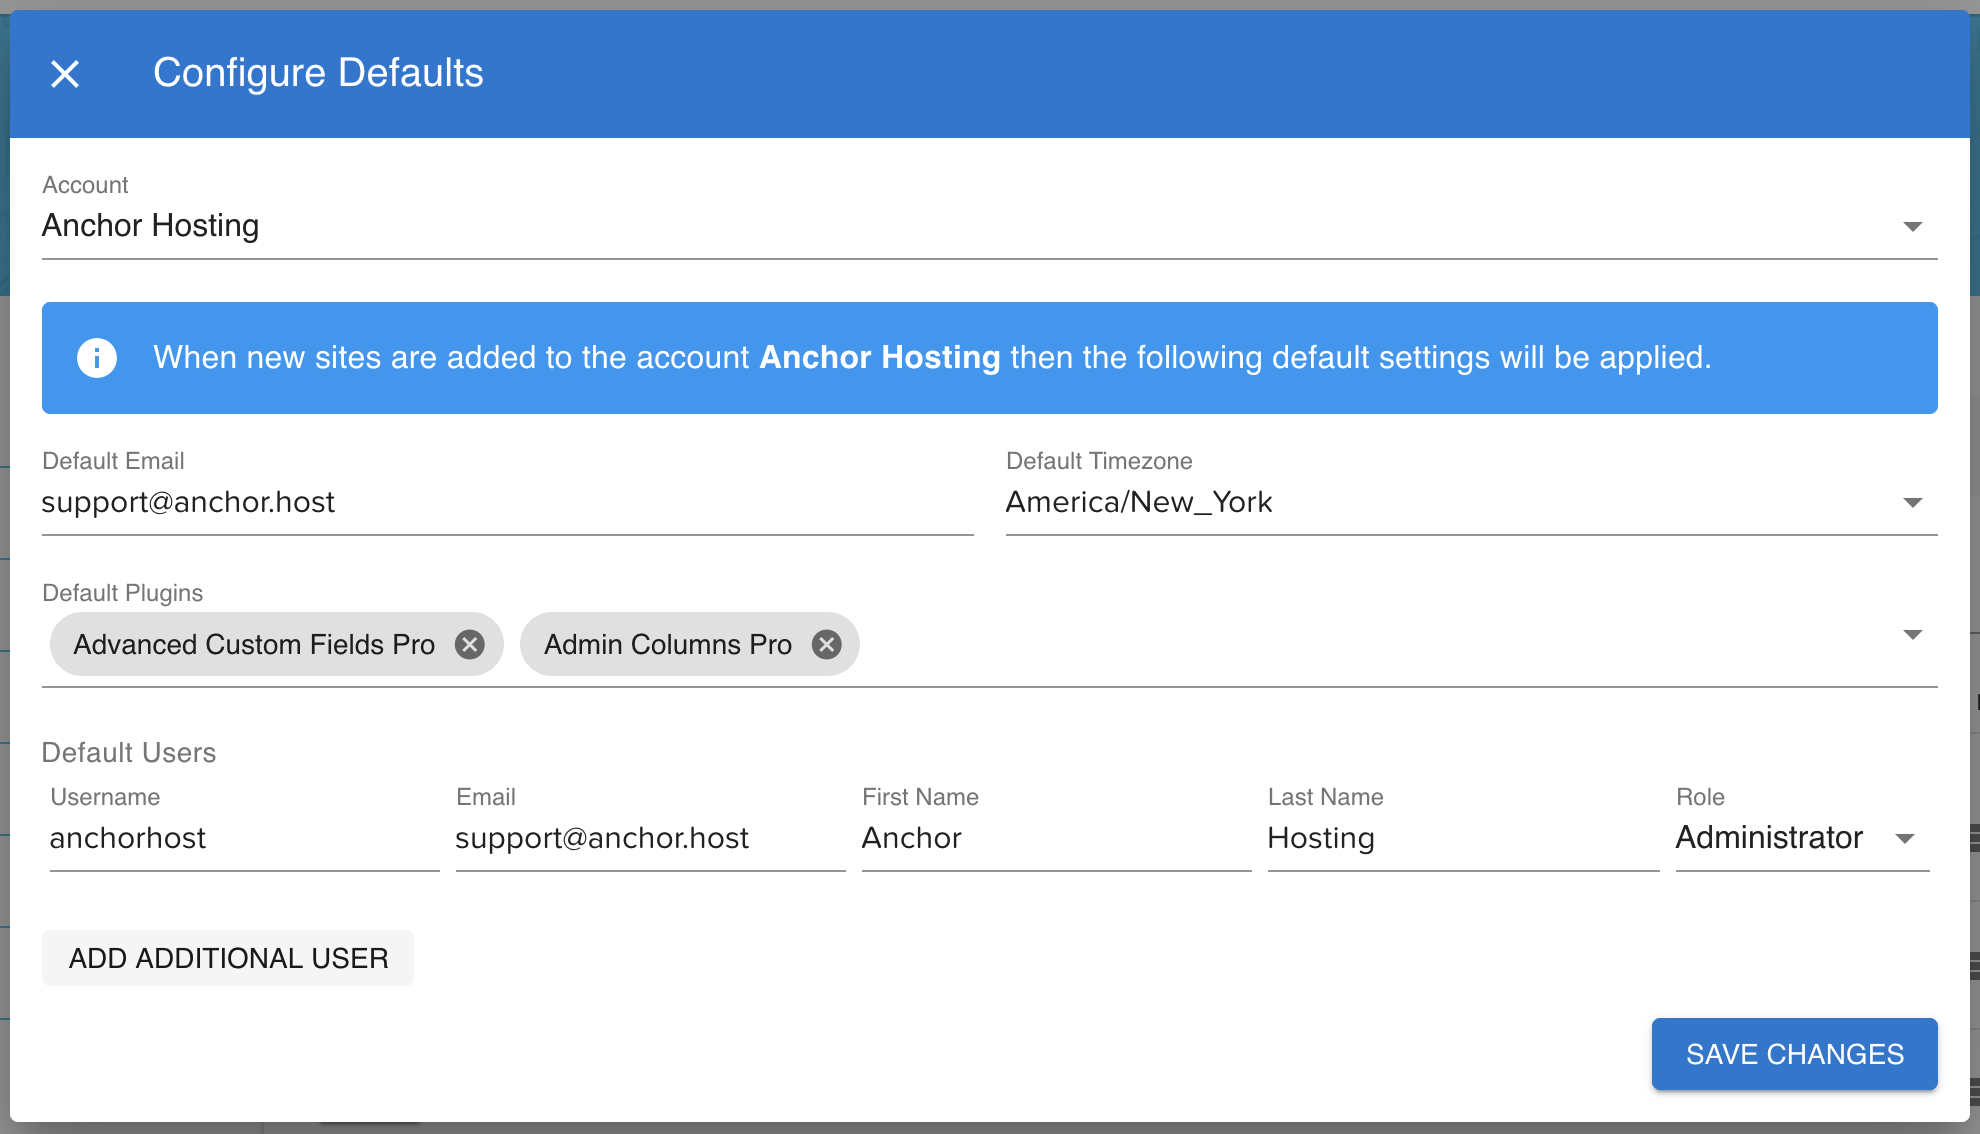
Task: Click ADD ADDITIONAL USER button
Action: coord(228,958)
